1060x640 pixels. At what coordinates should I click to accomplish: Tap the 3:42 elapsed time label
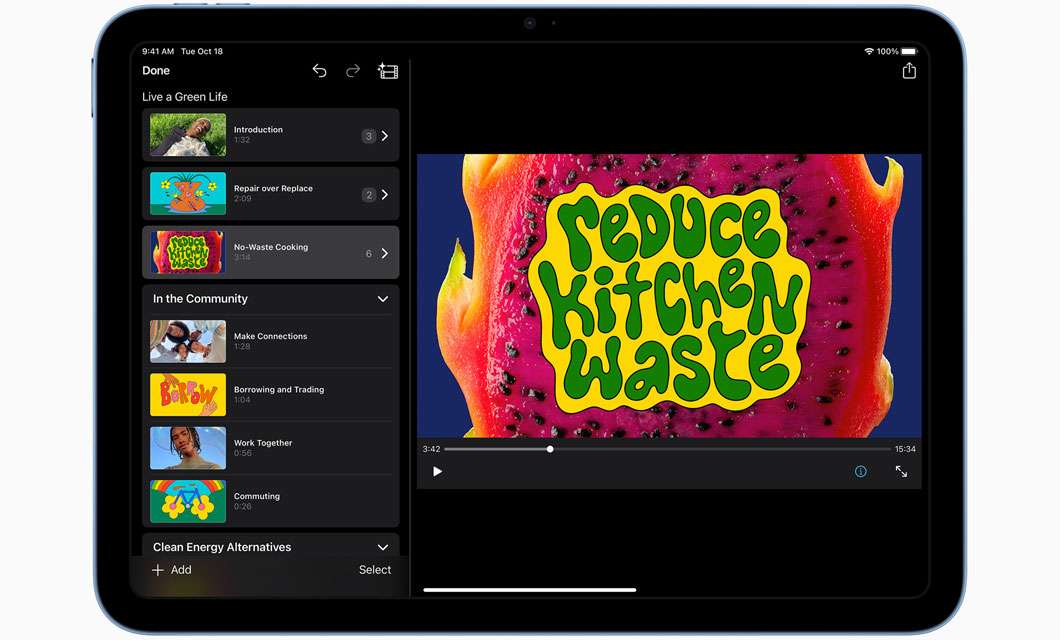pos(431,449)
